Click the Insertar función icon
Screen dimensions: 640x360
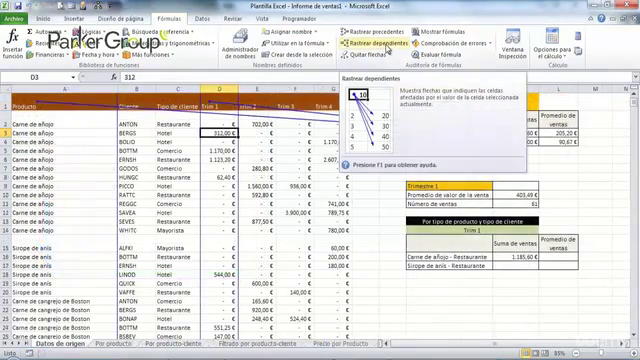pos(13,44)
